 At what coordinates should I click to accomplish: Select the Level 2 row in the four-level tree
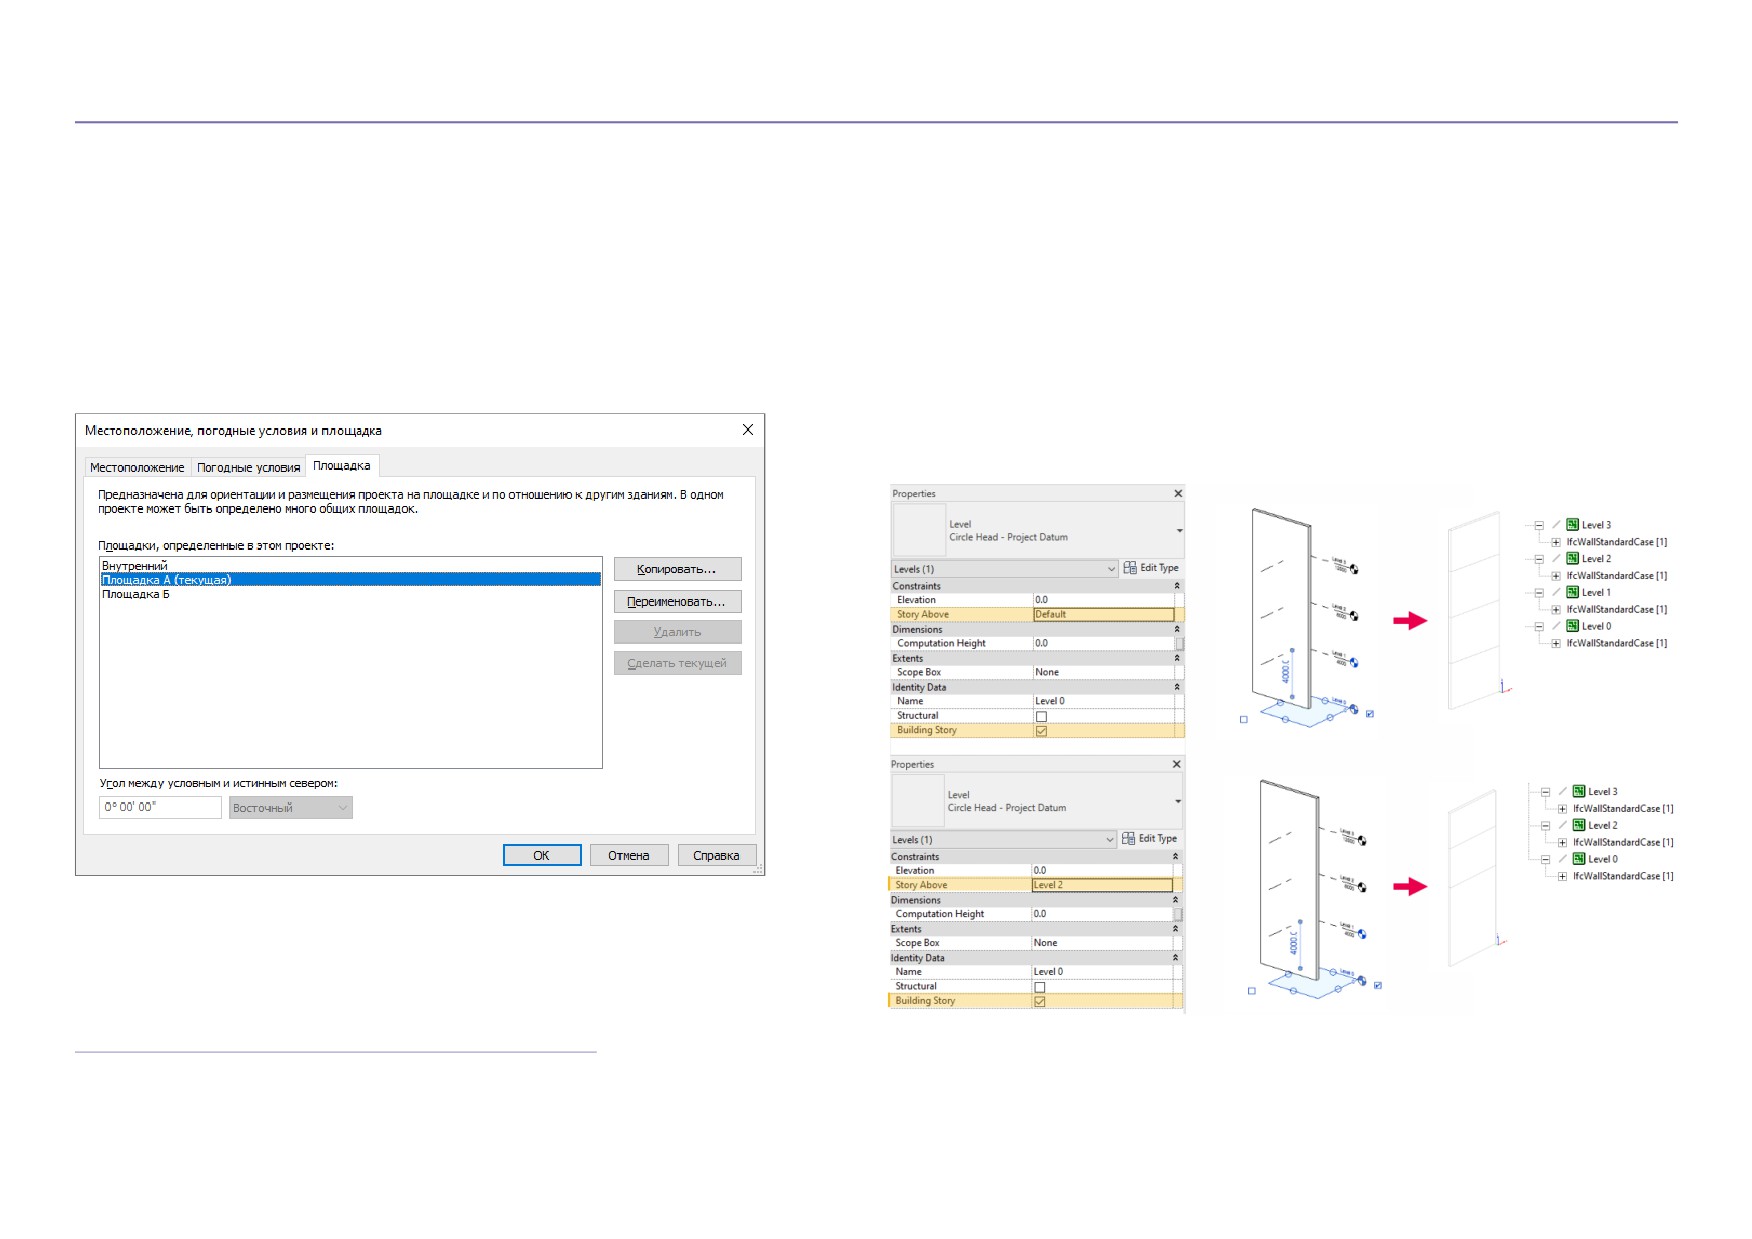click(x=1596, y=559)
